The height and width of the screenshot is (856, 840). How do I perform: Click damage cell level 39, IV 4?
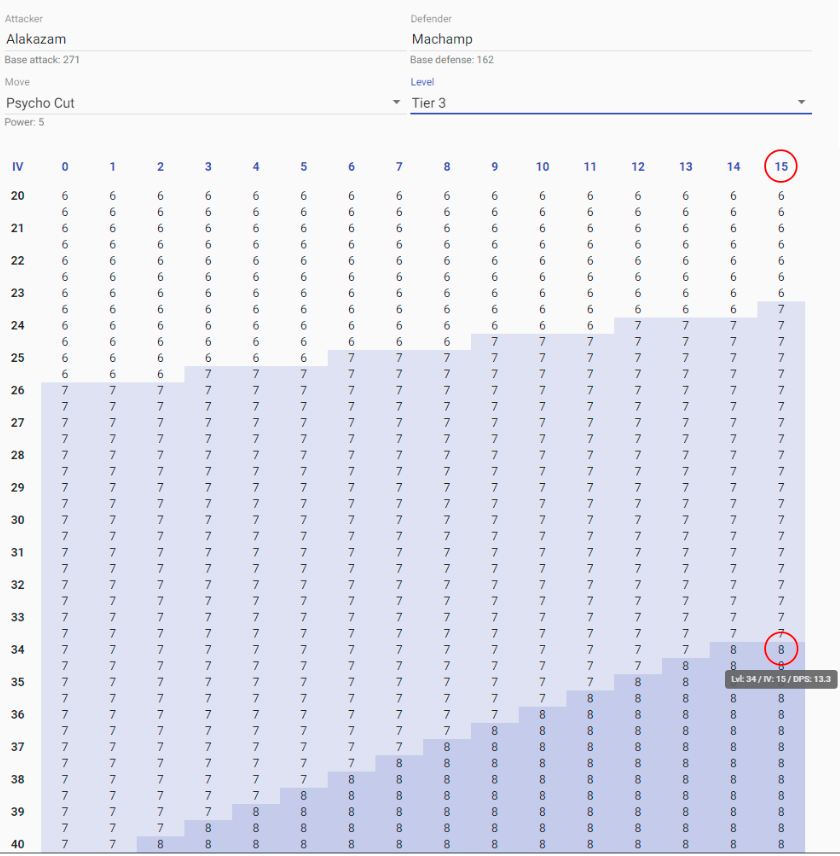click(x=256, y=812)
